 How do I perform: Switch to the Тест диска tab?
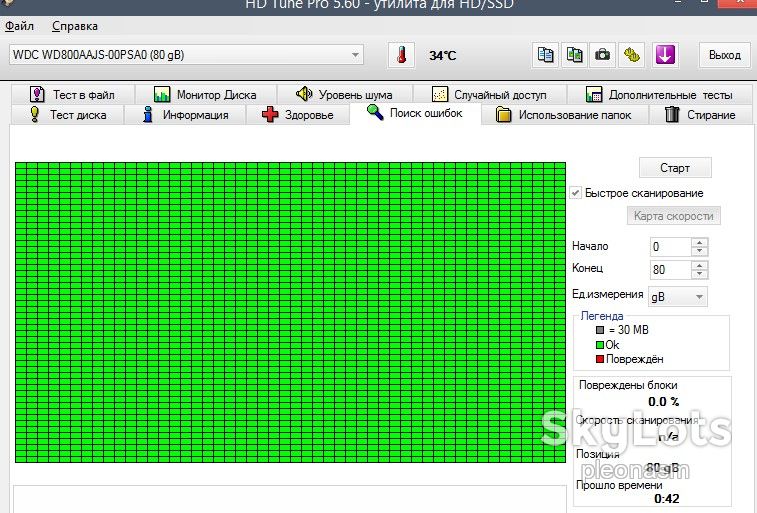click(68, 115)
